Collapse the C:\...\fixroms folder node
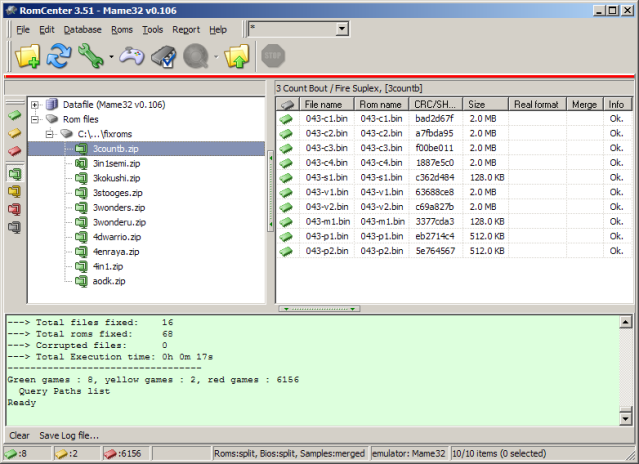Viewport: 639px width, 464px height. point(49,134)
